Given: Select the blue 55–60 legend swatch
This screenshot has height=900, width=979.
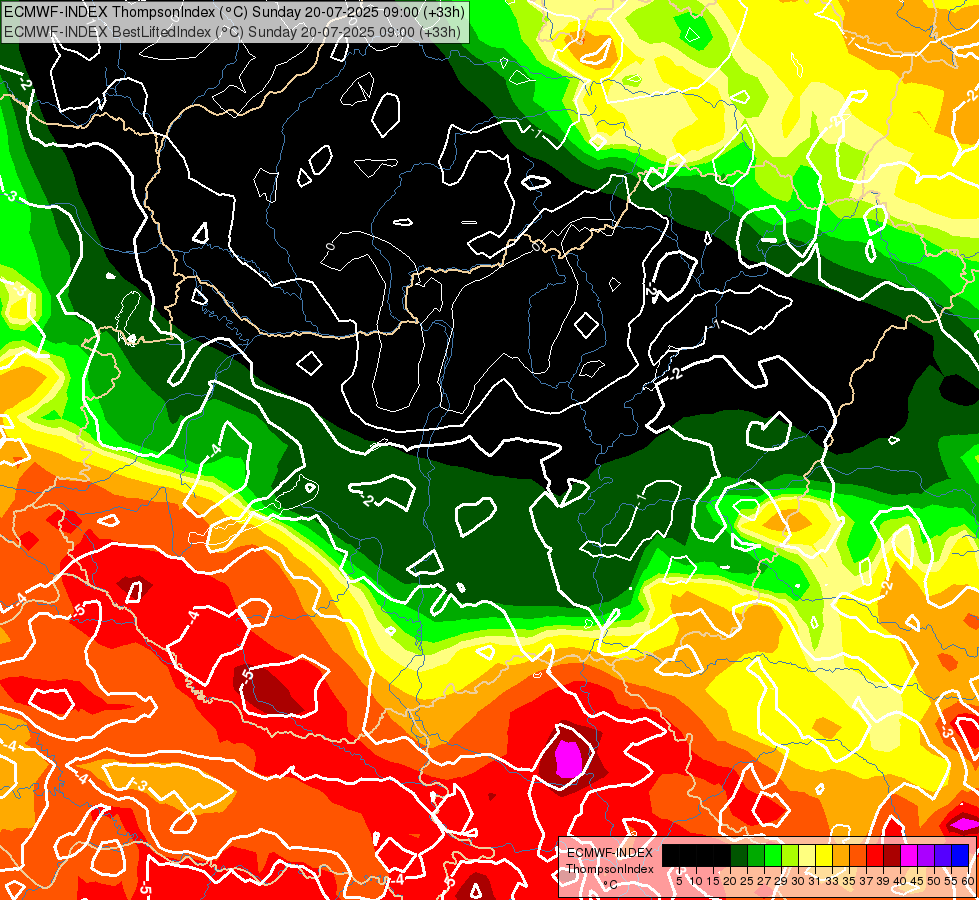Looking at the screenshot, I should click(x=960, y=855).
